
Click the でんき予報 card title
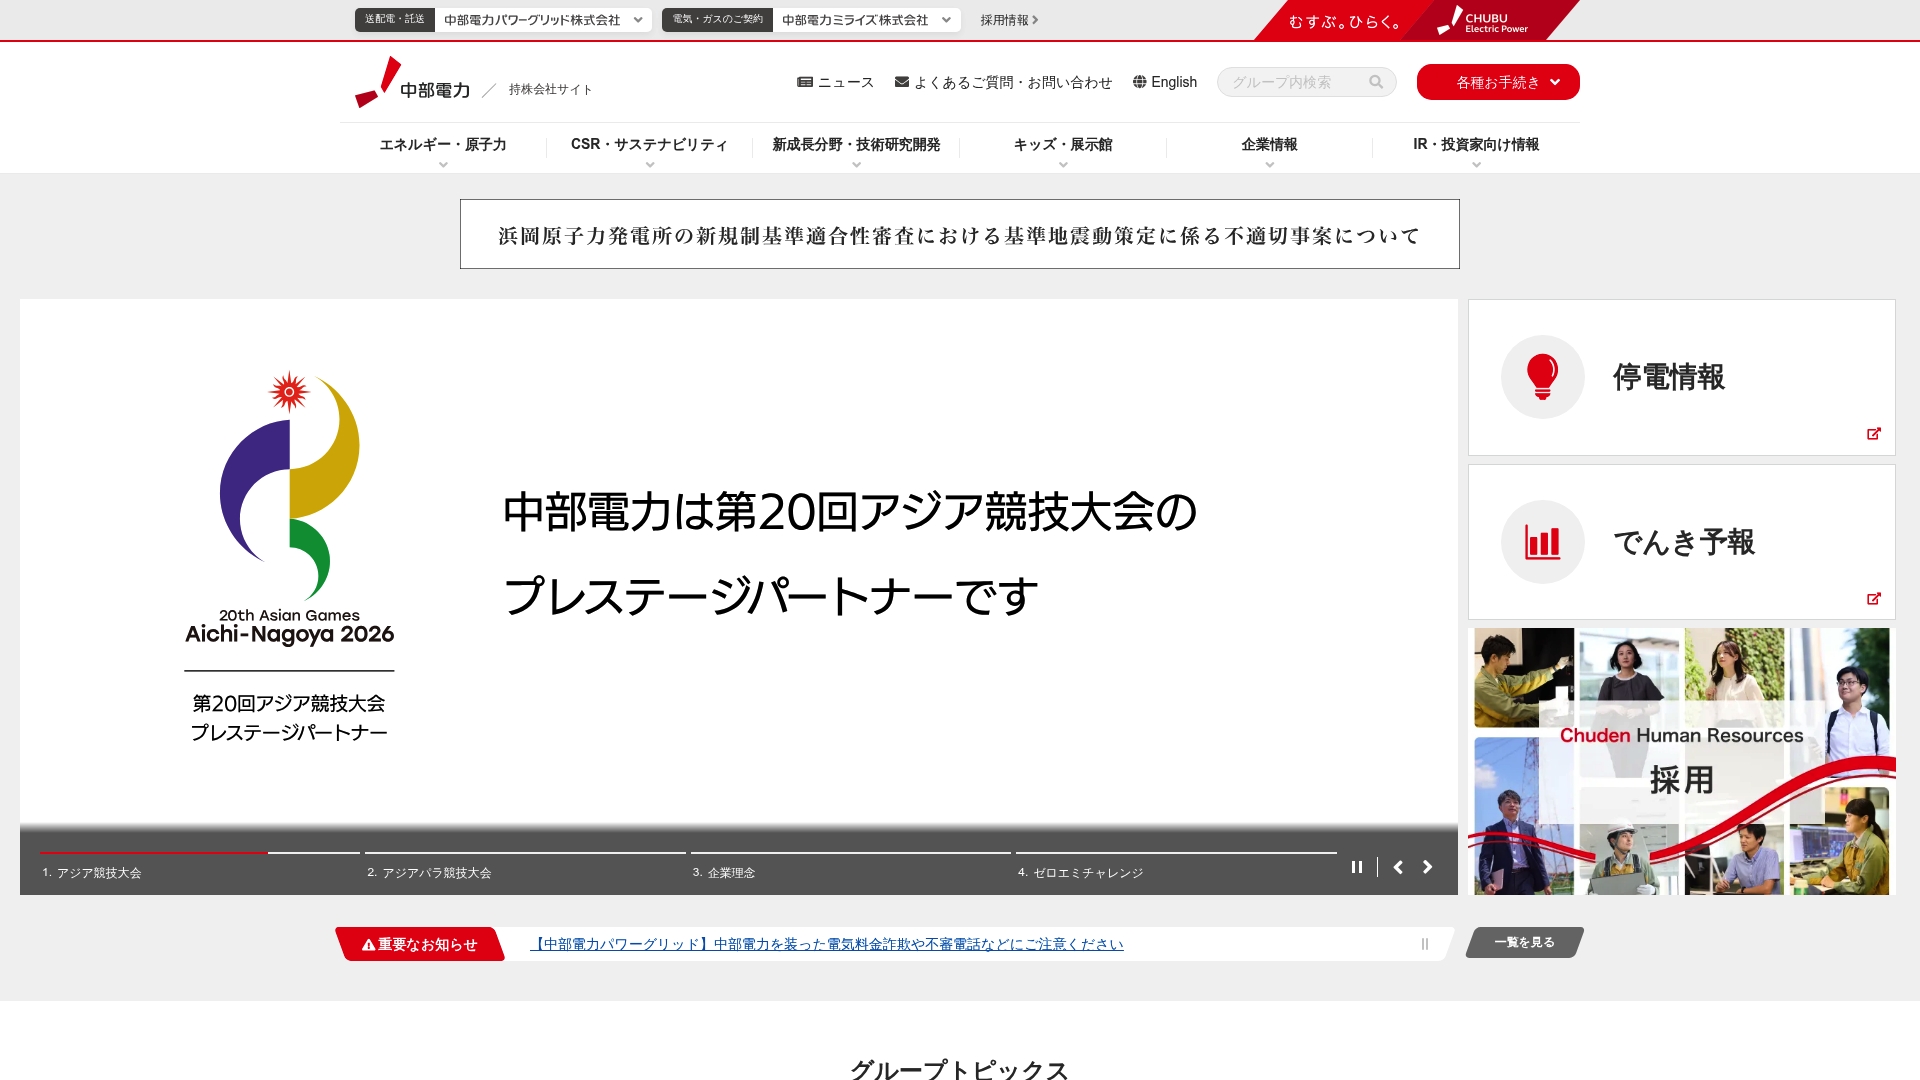(x=1683, y=542)
